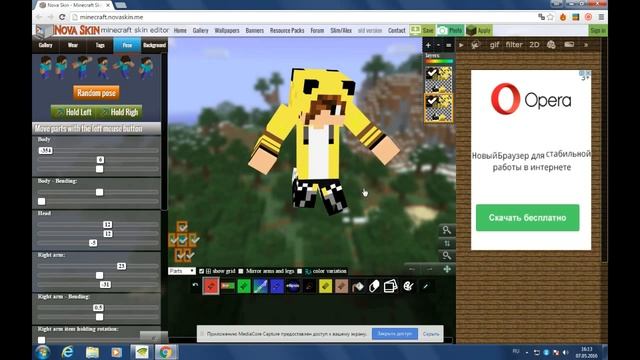Enable Mirror arms and legs checkbox

coord(241,271)
